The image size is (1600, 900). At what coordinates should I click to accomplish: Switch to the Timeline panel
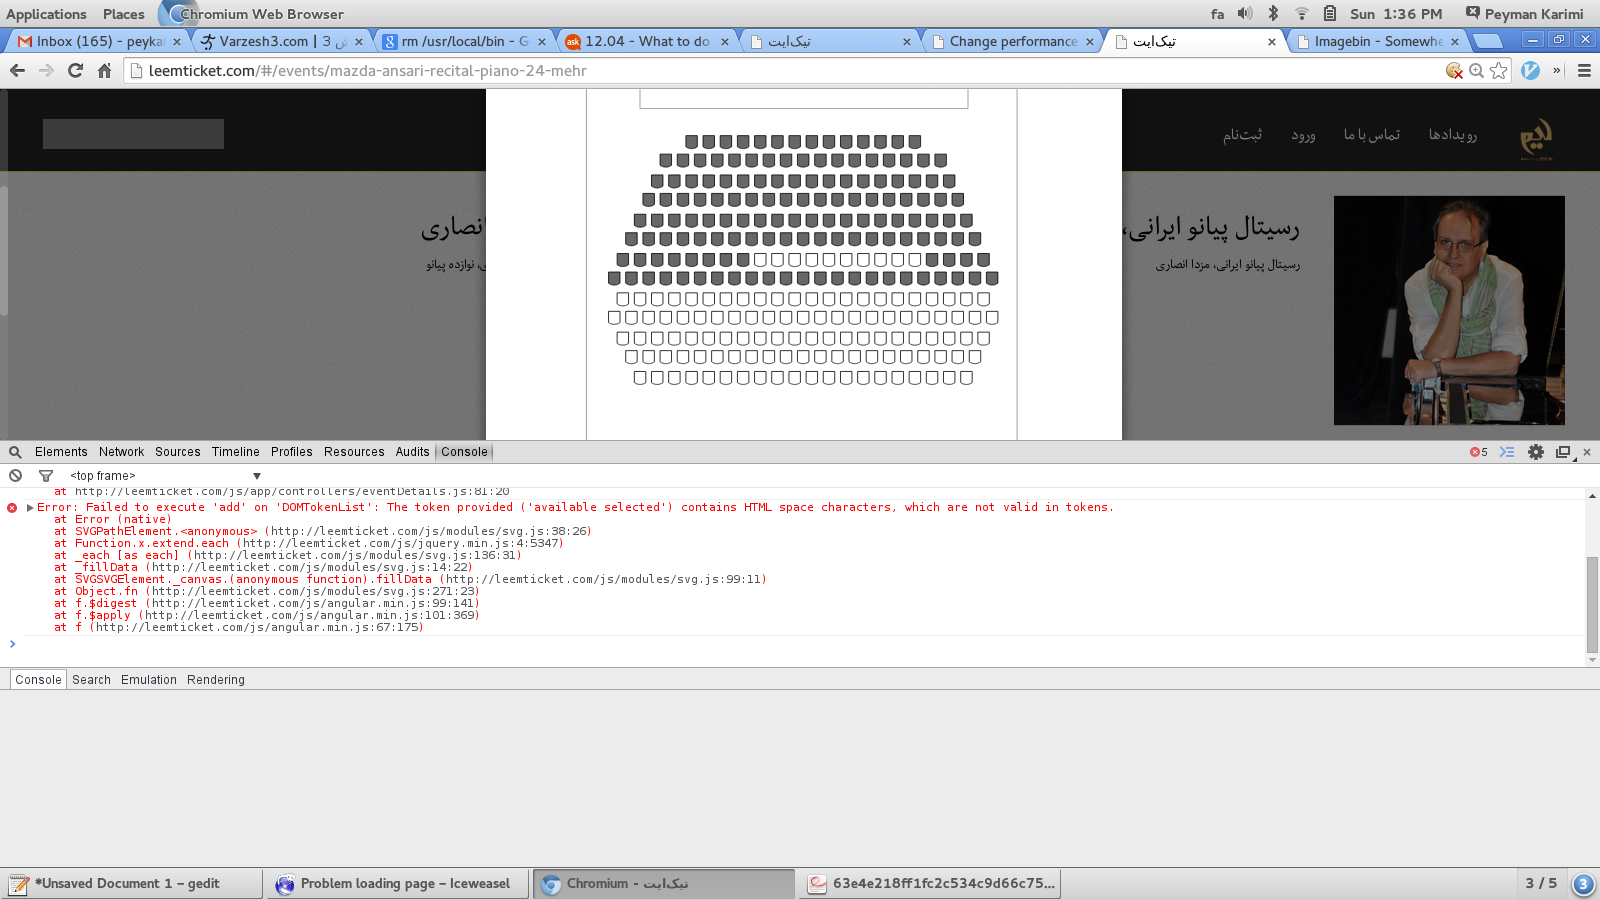236,452
